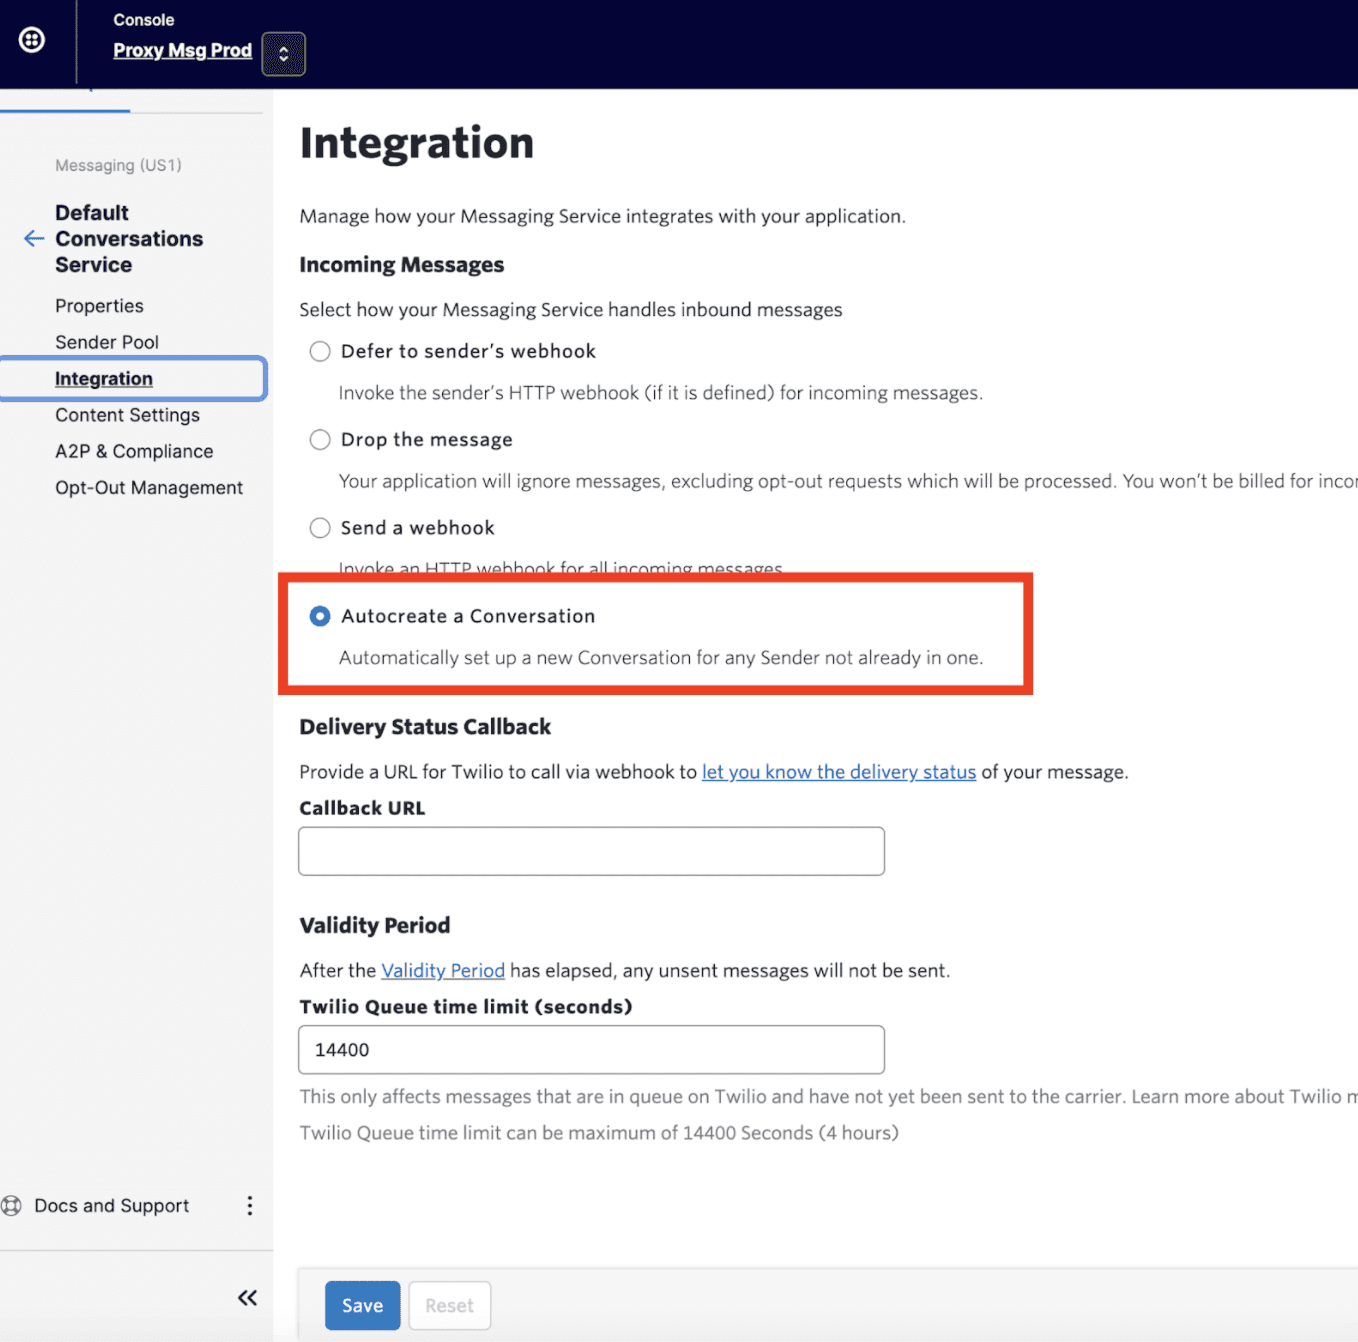Click inside the Callback URL field
The width and height of the screenshot is (1358, 1342).
pos(590,851)
